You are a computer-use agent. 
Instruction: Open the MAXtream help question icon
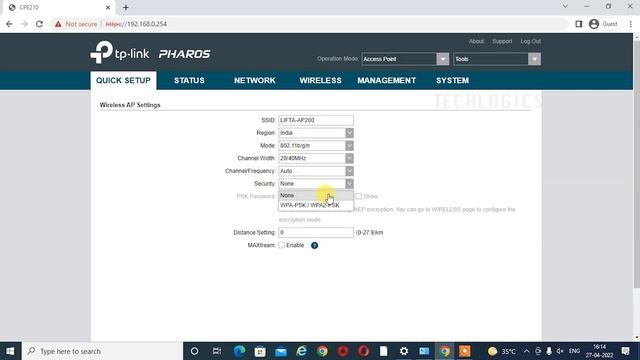point(314,245)
